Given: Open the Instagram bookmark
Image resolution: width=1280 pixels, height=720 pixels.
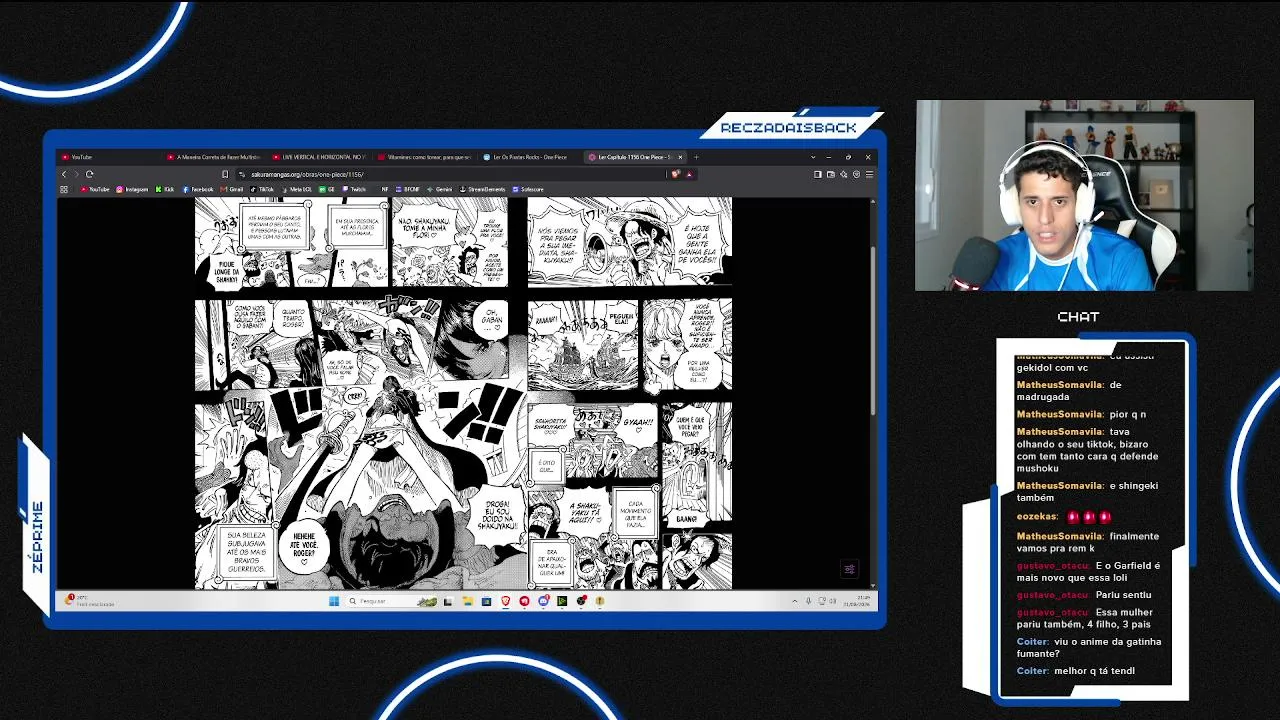Looking at the screenshot, I should [132, 189].
